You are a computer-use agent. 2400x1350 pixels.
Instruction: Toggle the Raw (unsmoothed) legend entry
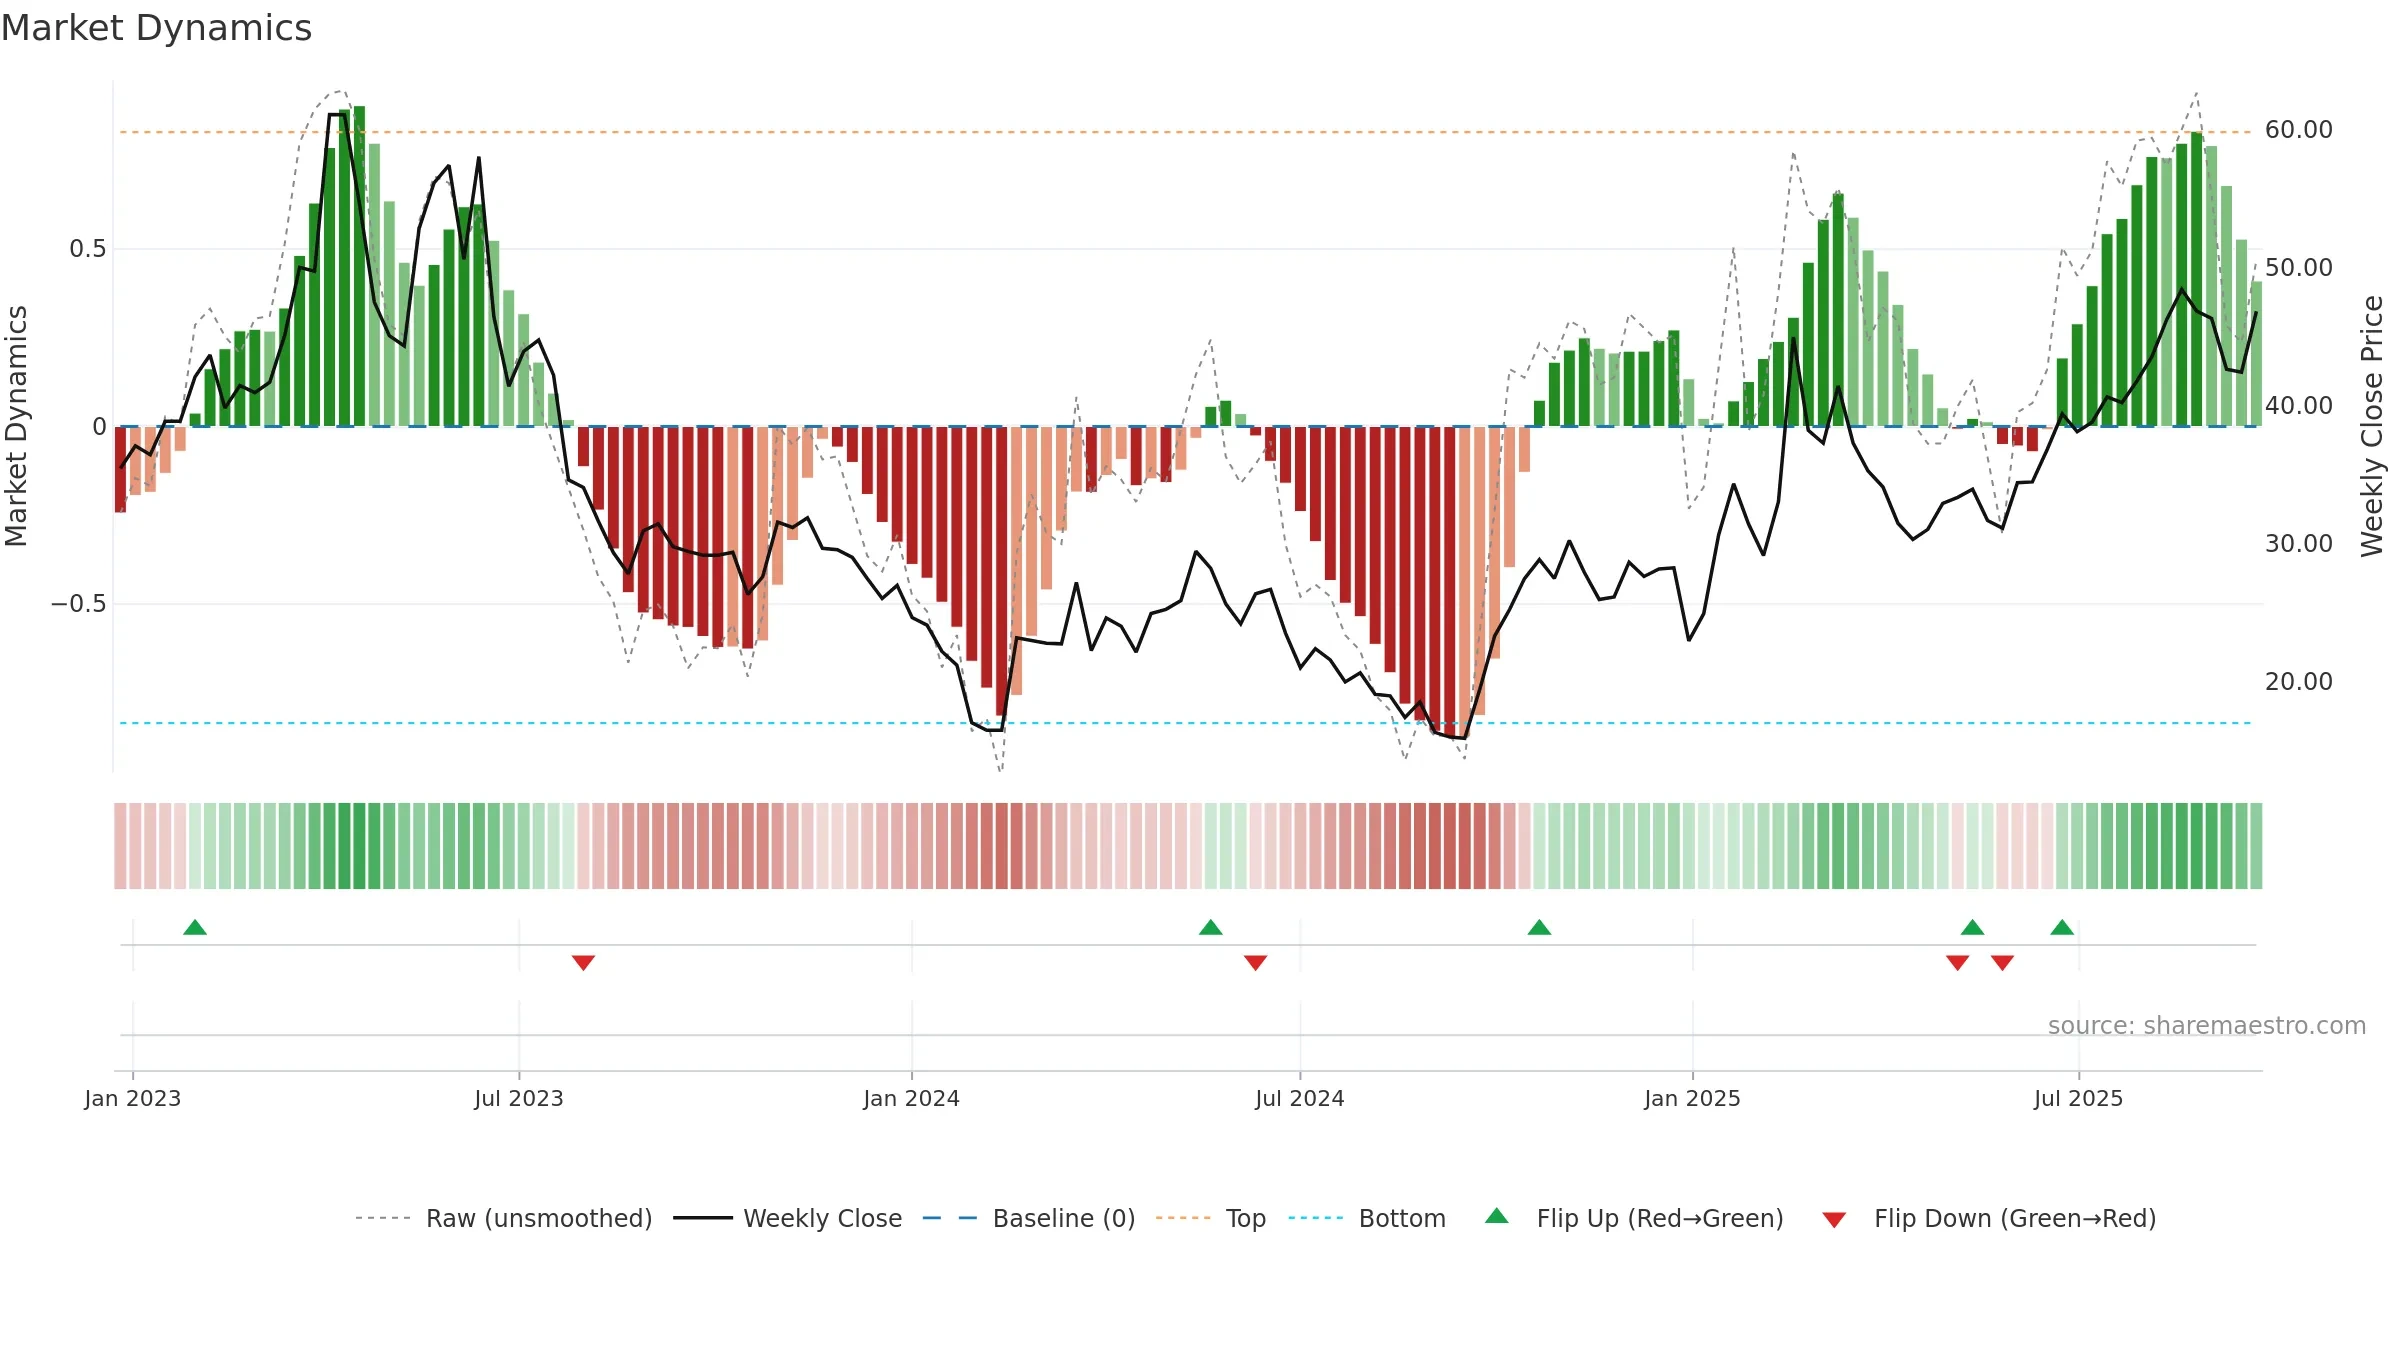[503, 1218]
